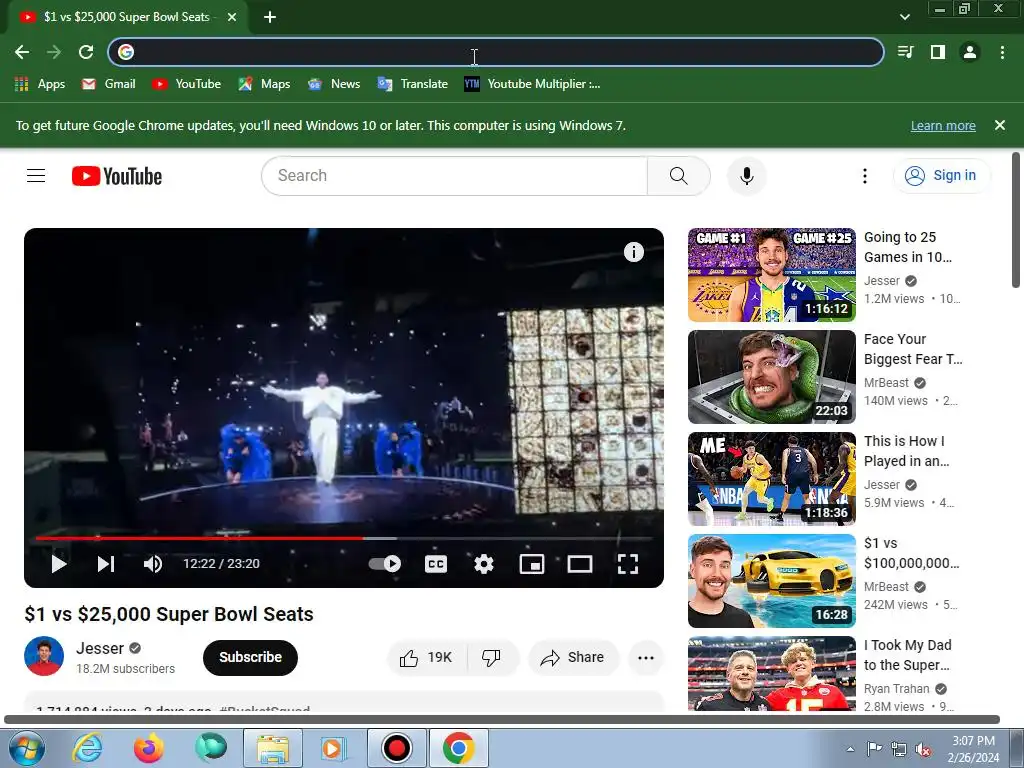Click the browser forward arrow

pos(54,52)
